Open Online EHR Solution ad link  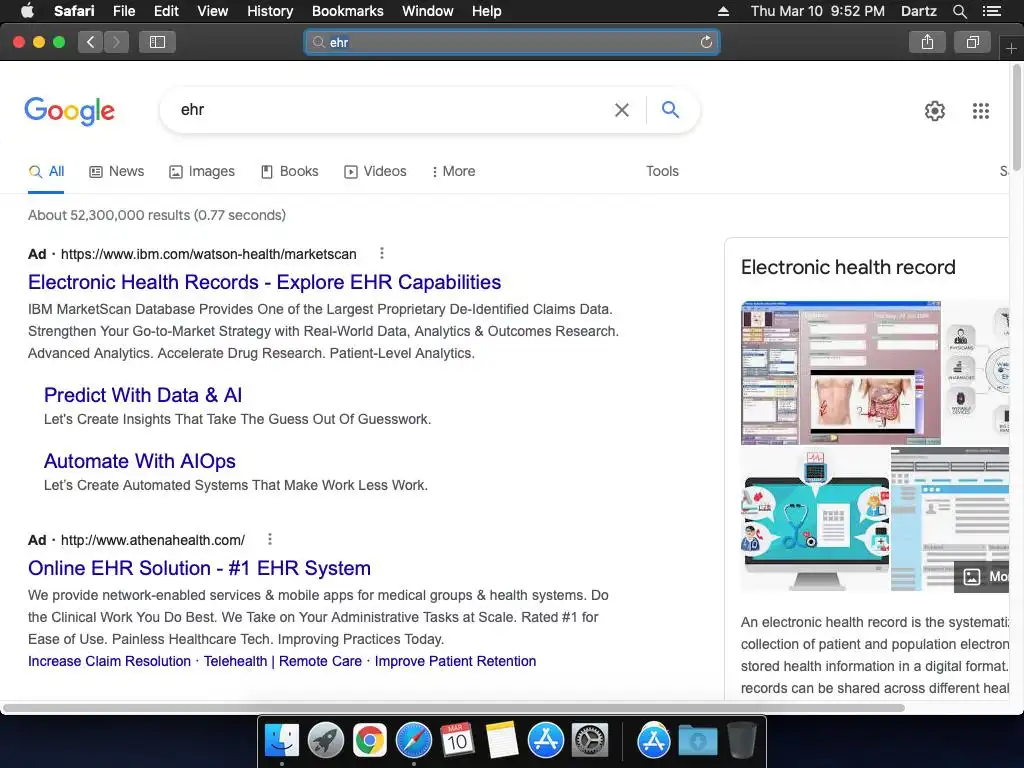pos(199,568)
